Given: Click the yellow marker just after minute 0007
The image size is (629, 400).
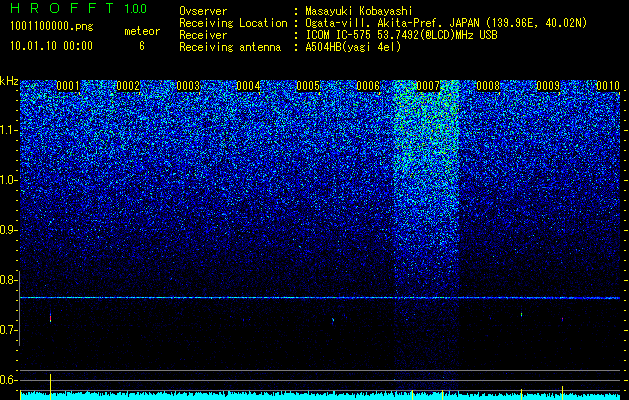Looking at the screenshot, I should 442,395.
